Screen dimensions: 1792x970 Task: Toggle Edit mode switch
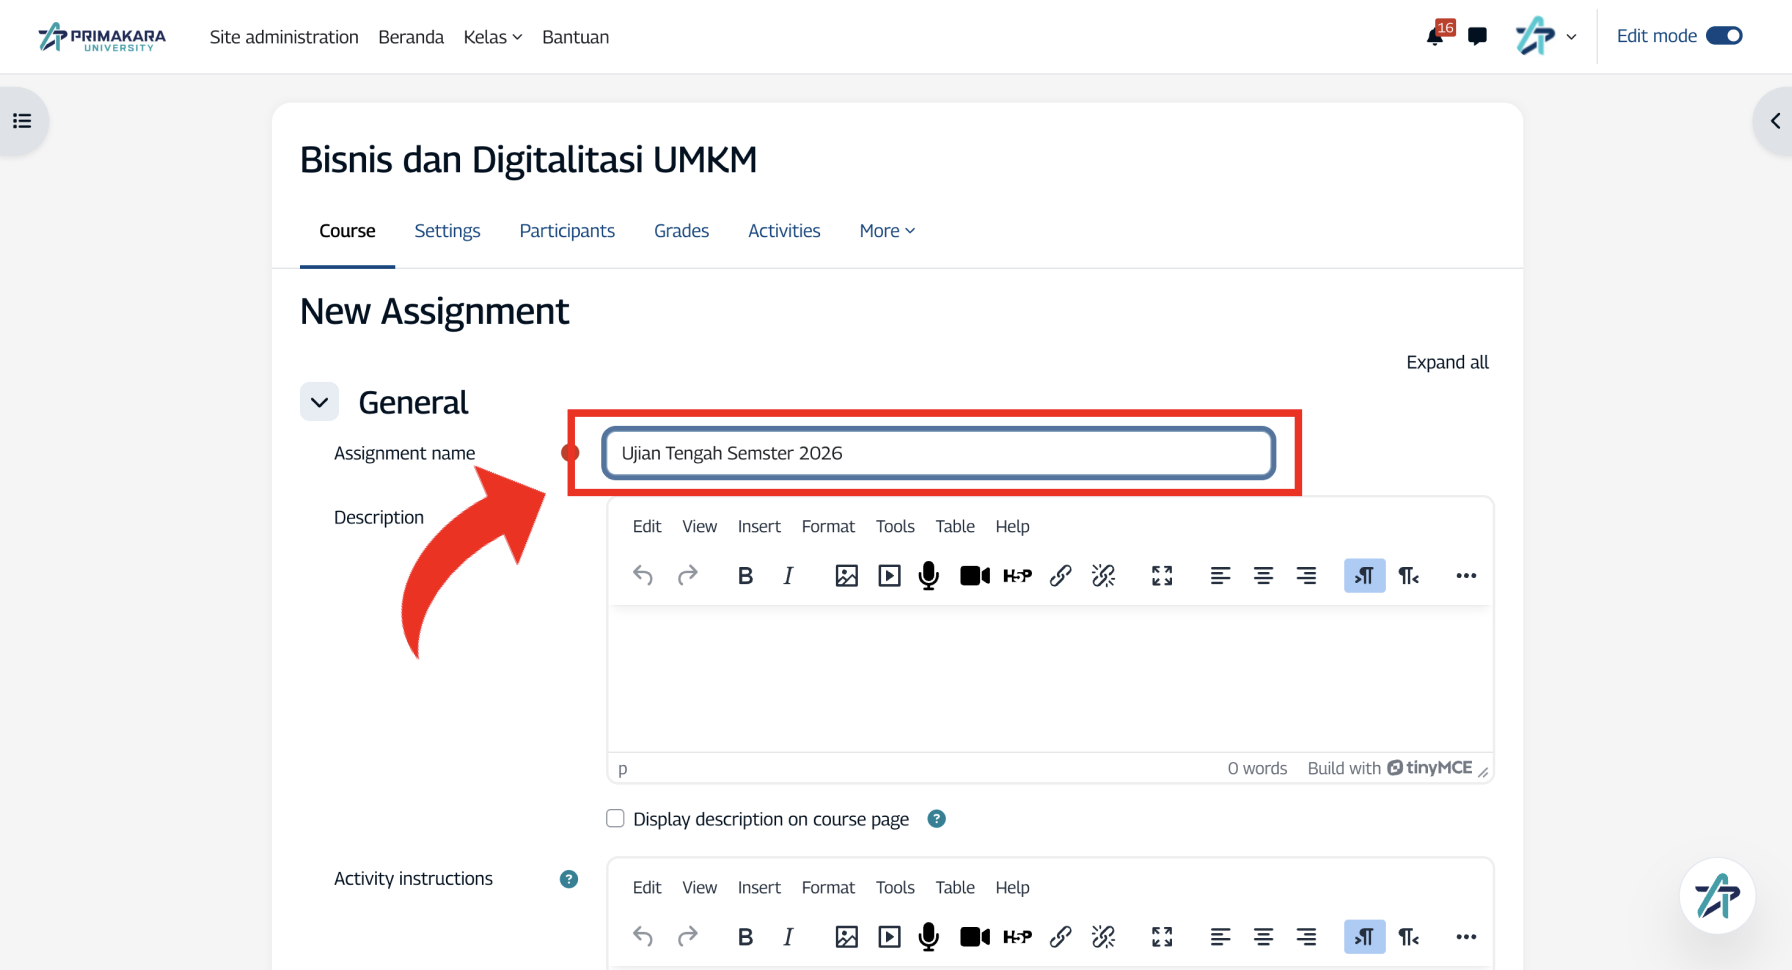point(1724,36)
